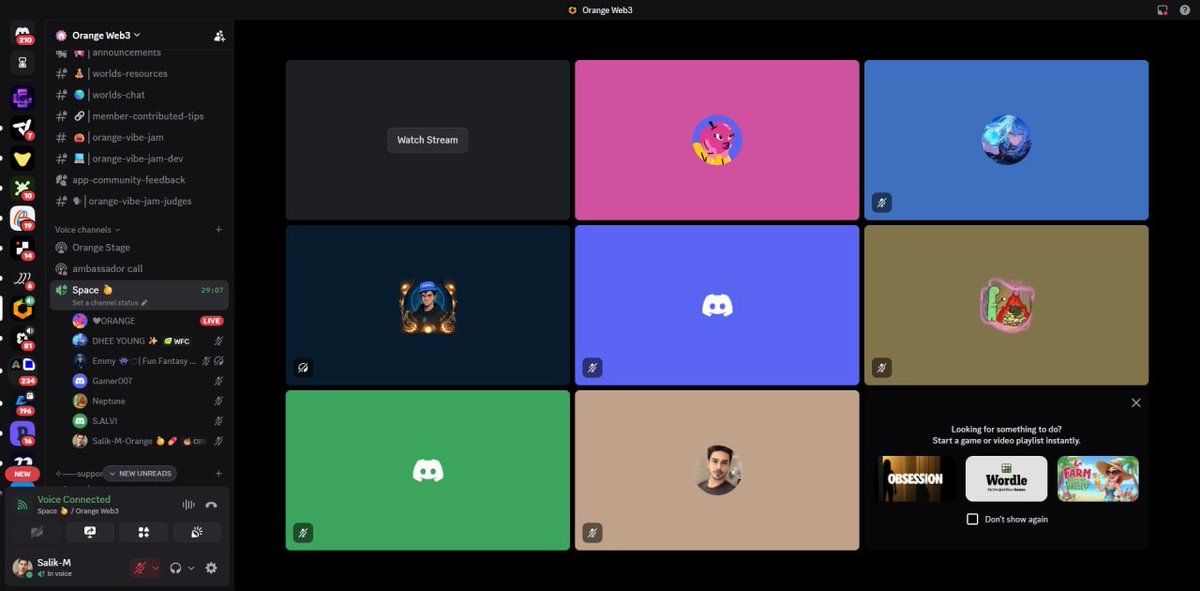Image resolution: width=1200 pixels, height=591 pixels.
Task: Open the inbox icon in title bar
Action: coord(1162,10)
